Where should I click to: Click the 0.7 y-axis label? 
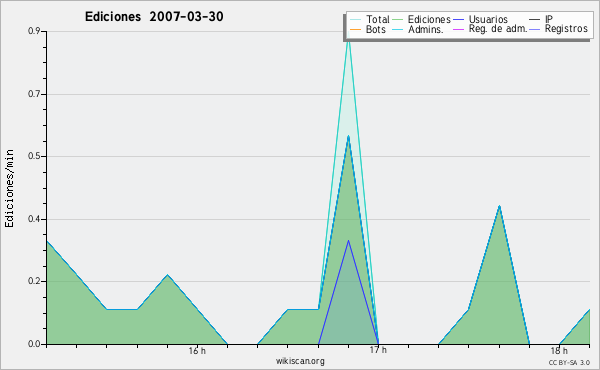34,94
